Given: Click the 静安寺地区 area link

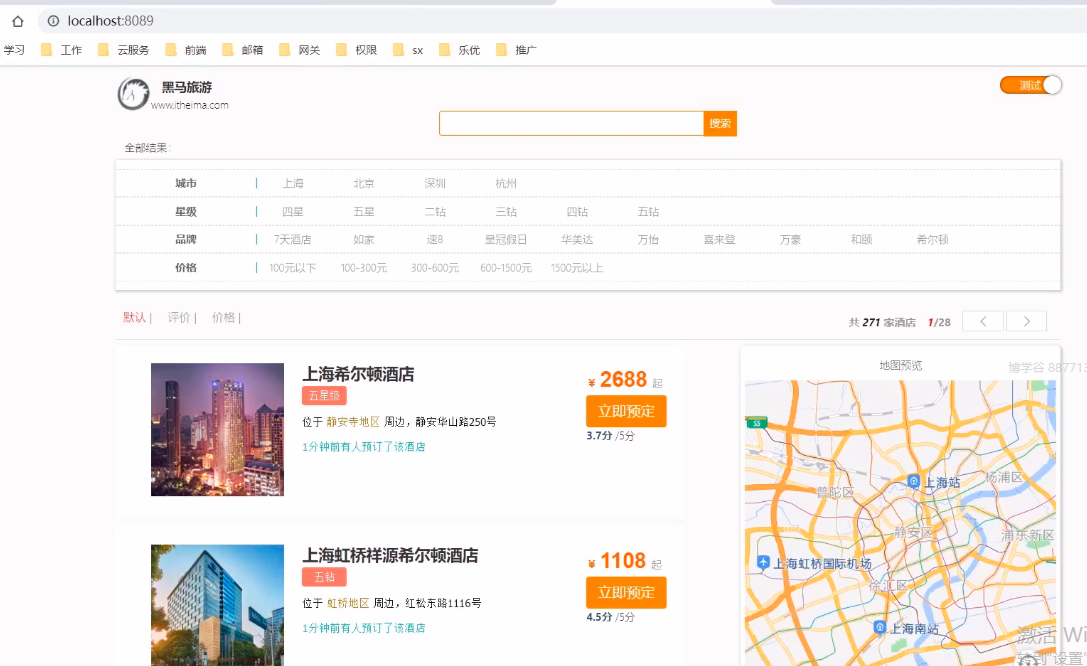Looking at the screenshot, I should pyautogui.click(x=353, y=421).
